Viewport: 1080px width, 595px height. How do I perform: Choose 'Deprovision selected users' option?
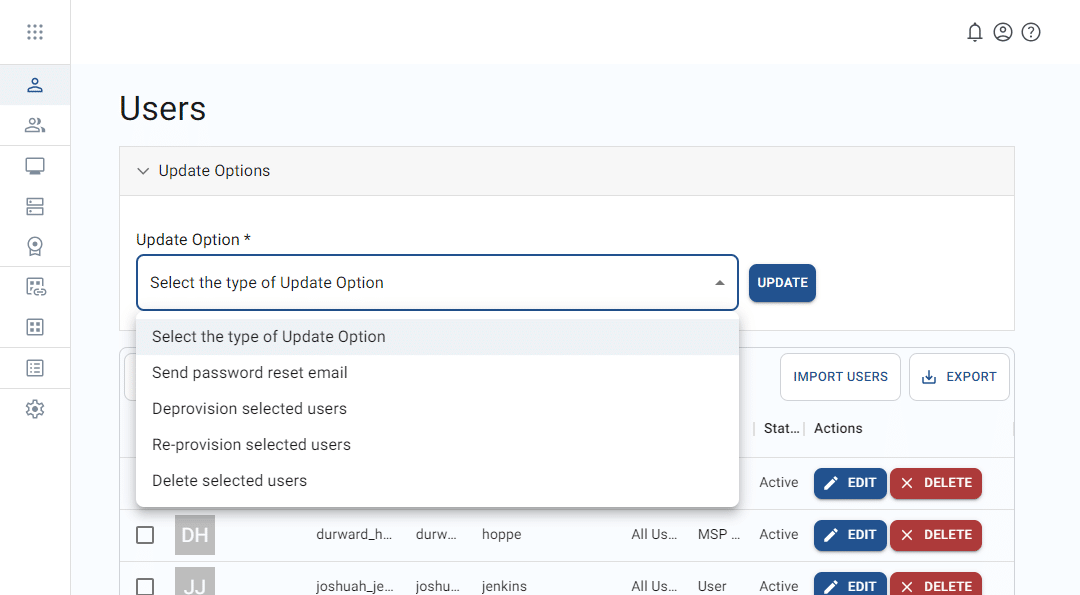click(249, 409)
